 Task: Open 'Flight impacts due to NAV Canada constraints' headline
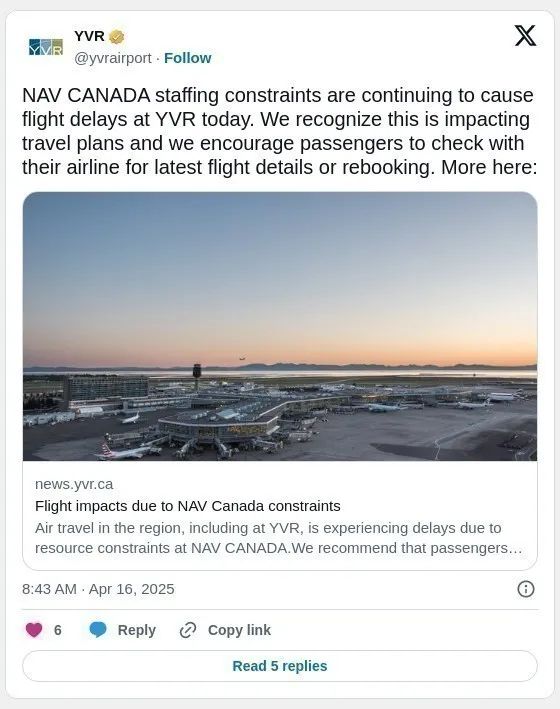click(188, 506)
